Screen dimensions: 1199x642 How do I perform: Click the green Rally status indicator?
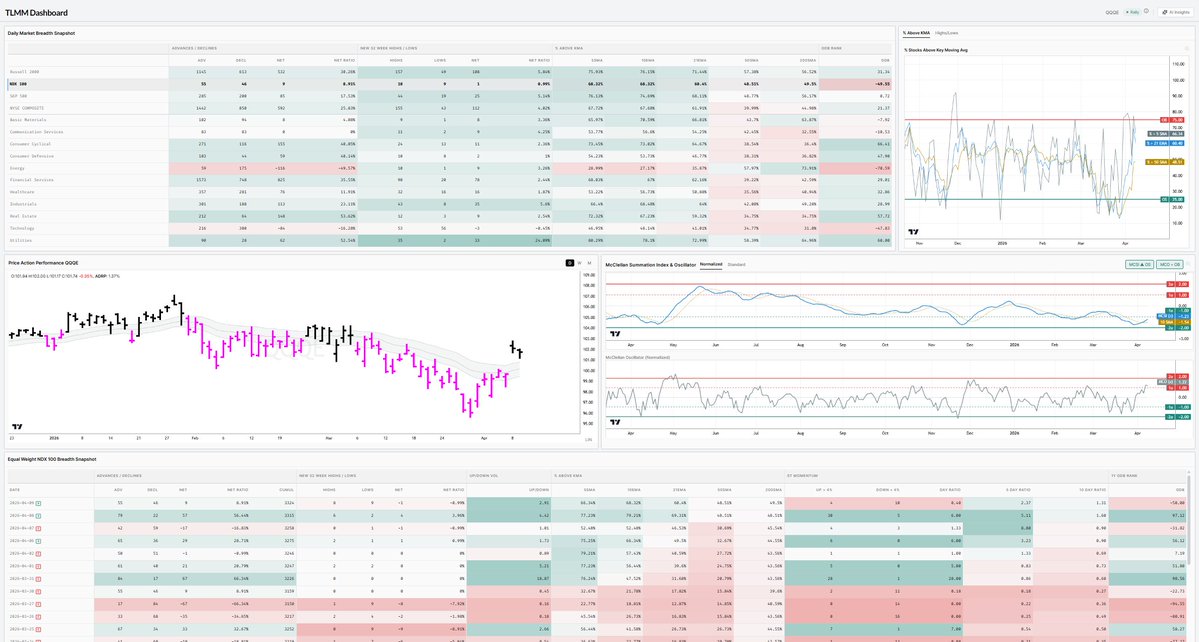coord(1133,11)
